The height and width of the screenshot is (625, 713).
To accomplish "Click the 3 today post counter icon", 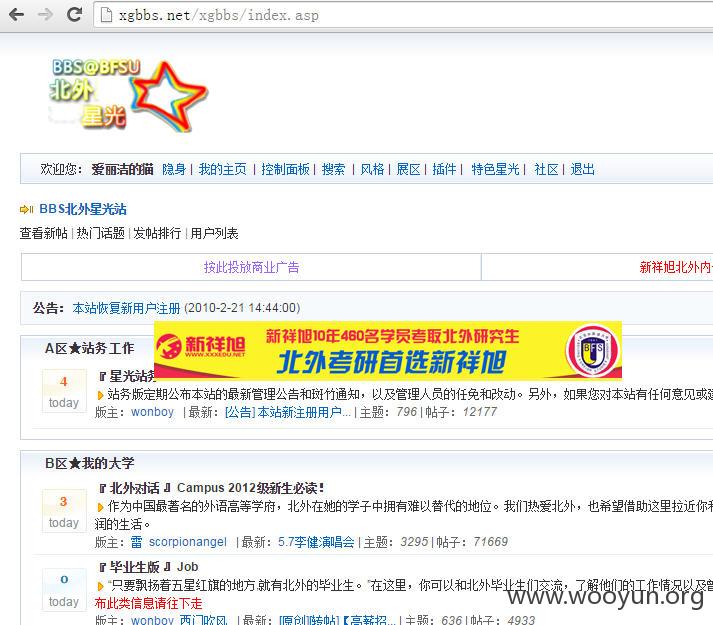I will coord(64,511).
